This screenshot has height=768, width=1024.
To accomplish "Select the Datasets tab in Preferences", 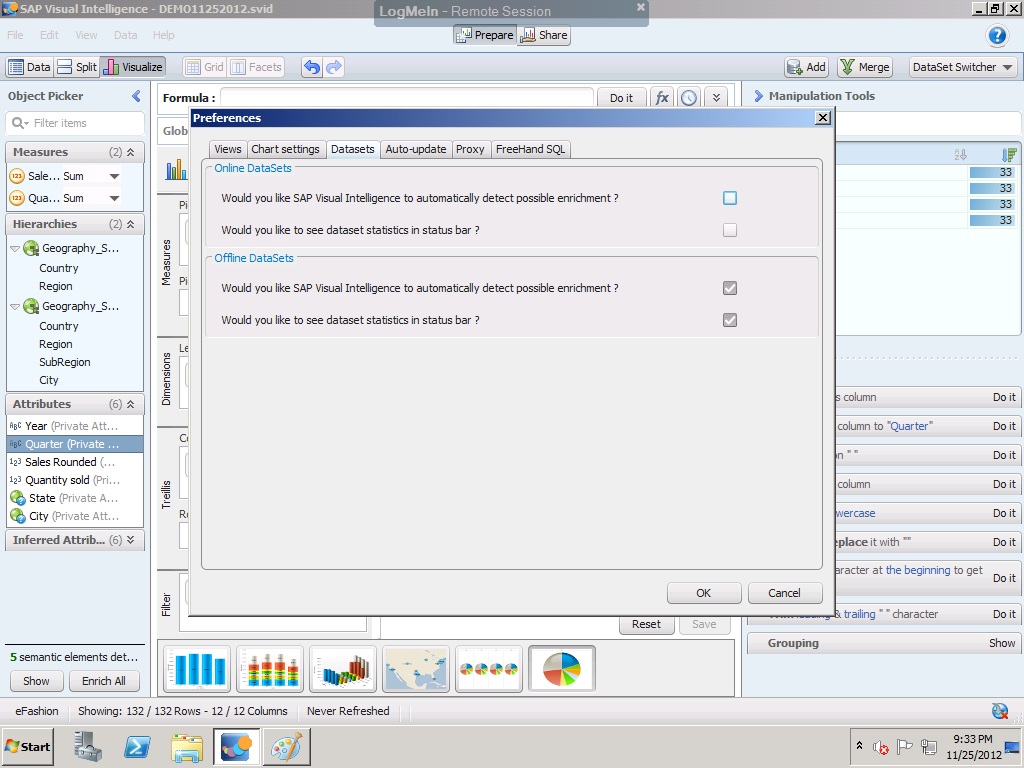I will coord(353,150).
